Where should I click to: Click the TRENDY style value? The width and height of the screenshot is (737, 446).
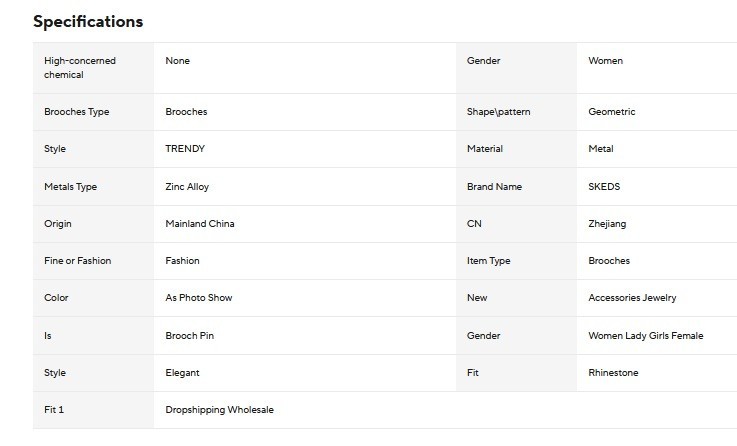[185, 149]
